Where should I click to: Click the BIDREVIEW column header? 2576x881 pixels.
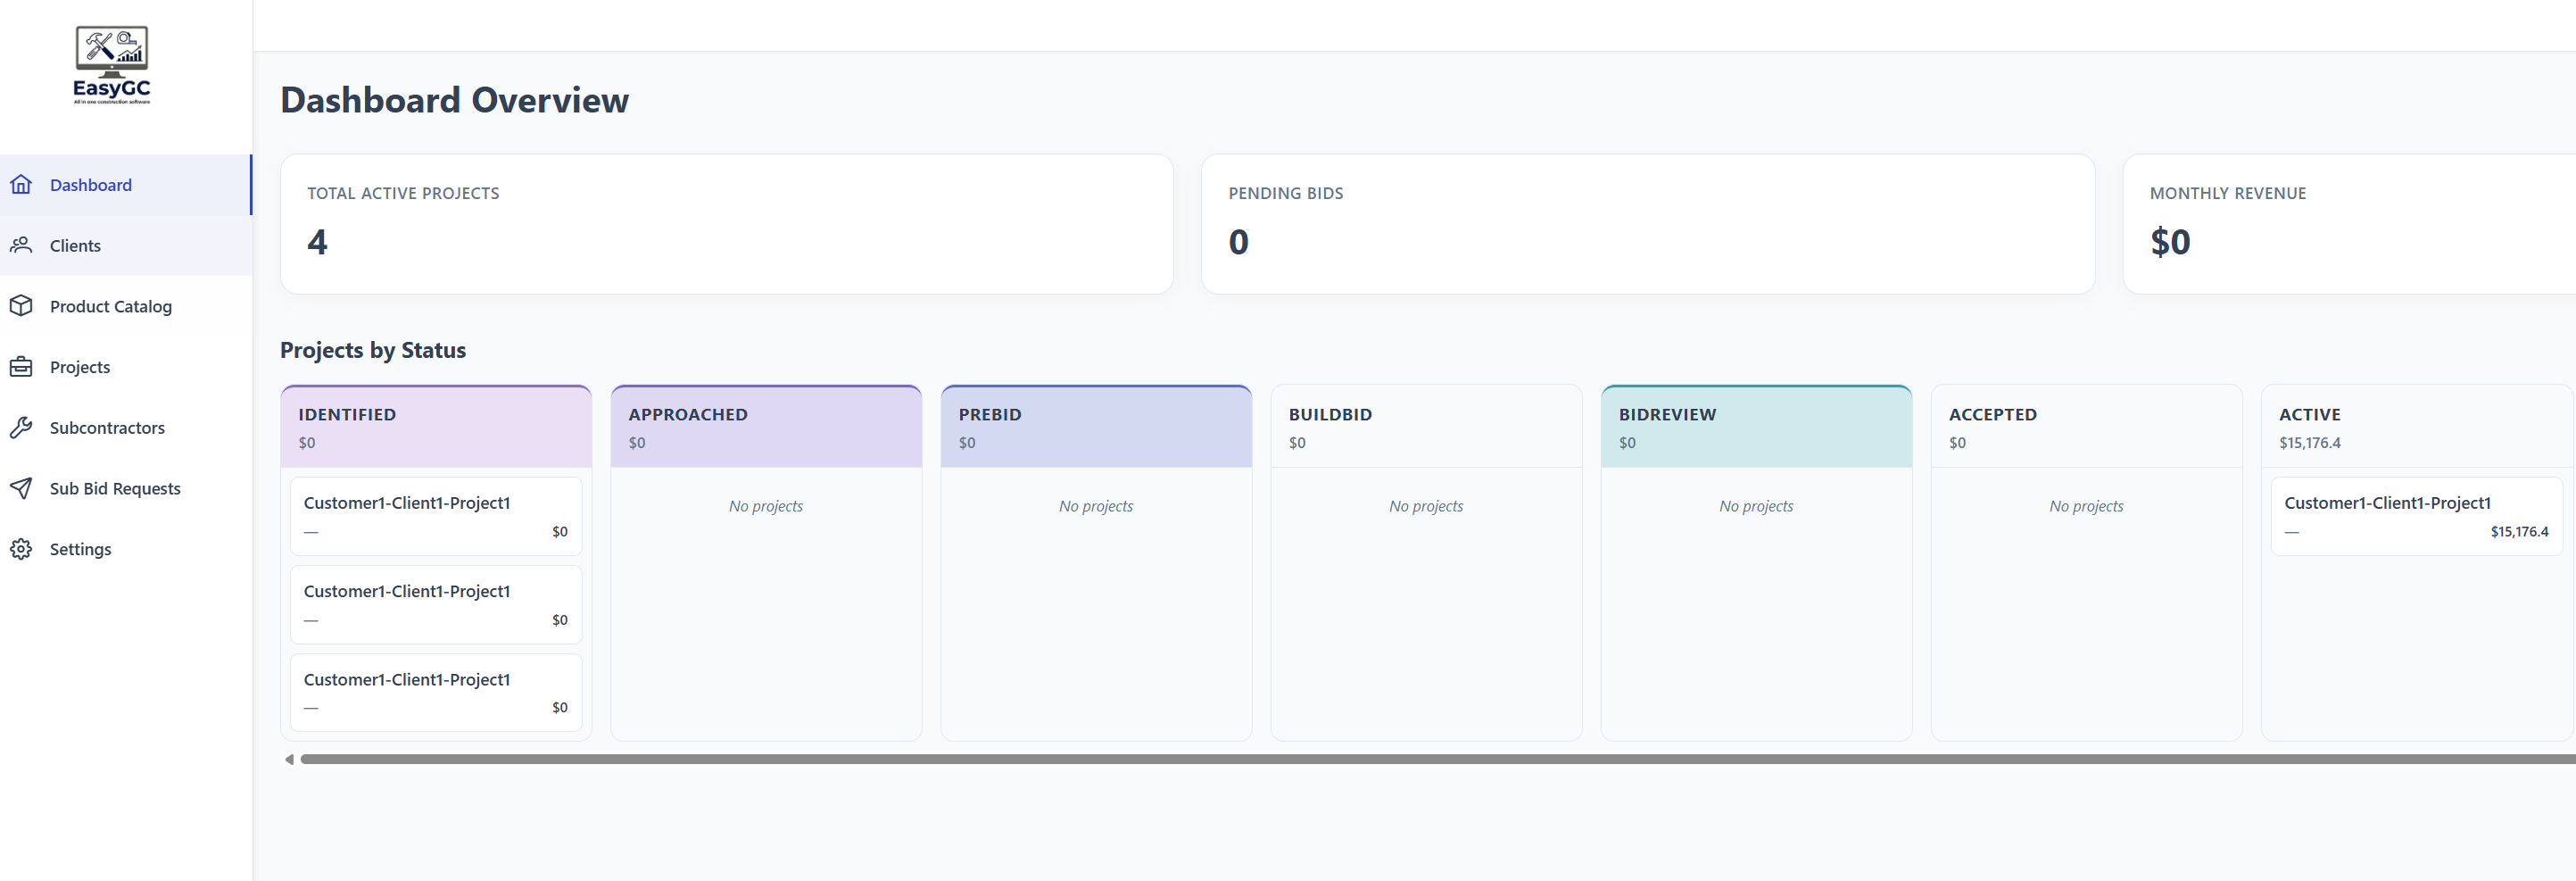1756,427
